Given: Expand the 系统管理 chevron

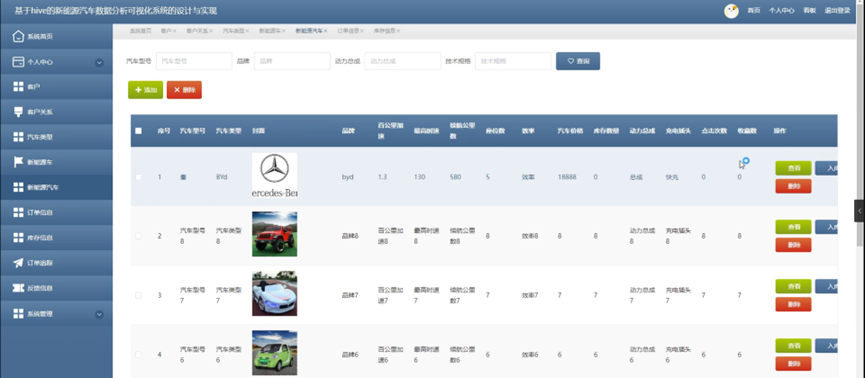Looking at the screenshot, I should click(99, 314).
